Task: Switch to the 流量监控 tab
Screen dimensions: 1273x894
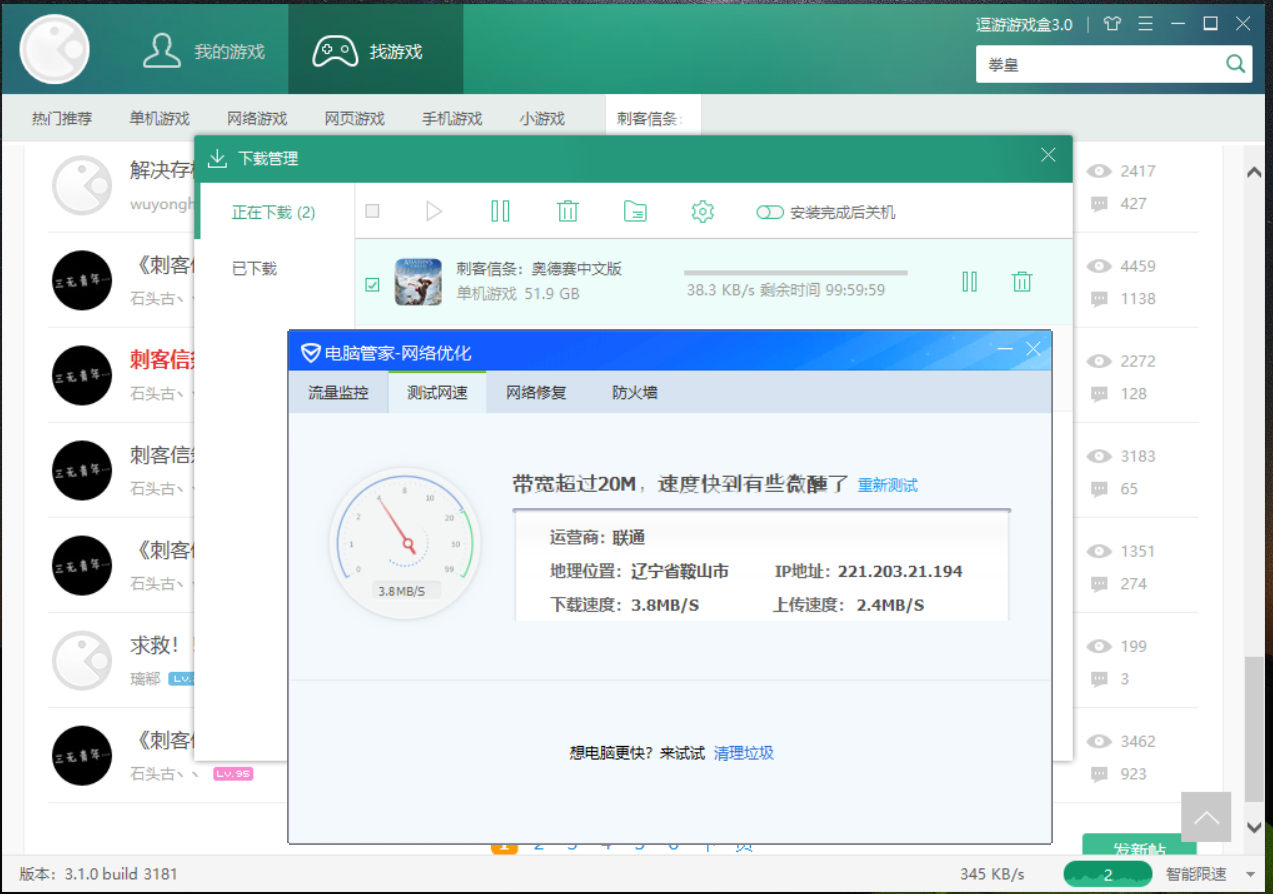Action: click(338, 392)
